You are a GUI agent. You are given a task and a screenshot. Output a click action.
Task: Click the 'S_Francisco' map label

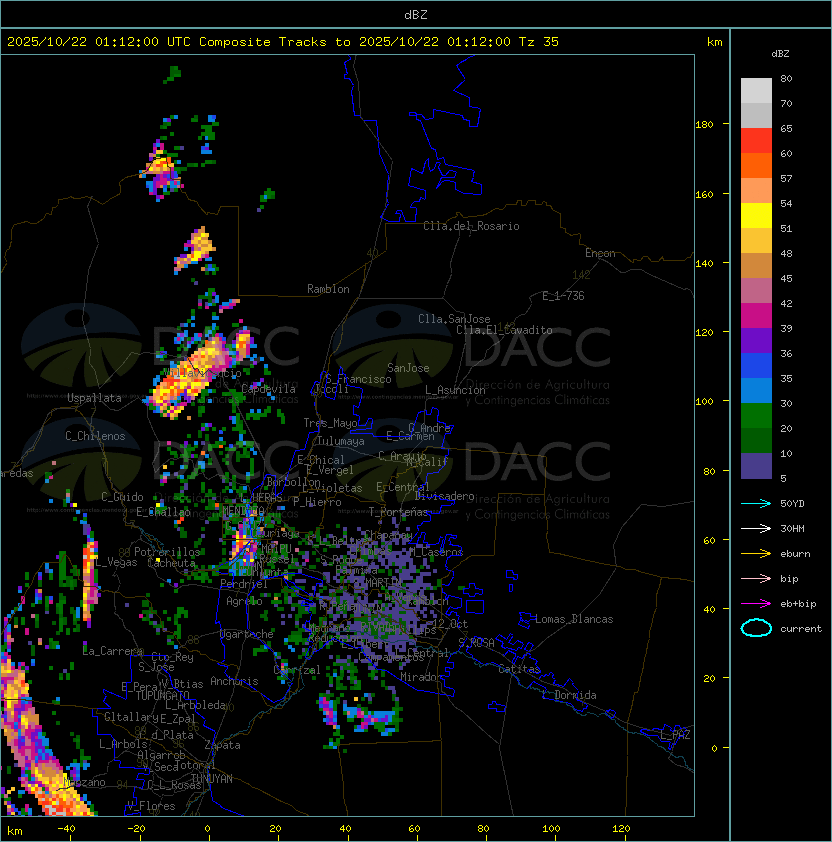coord(358,379)
